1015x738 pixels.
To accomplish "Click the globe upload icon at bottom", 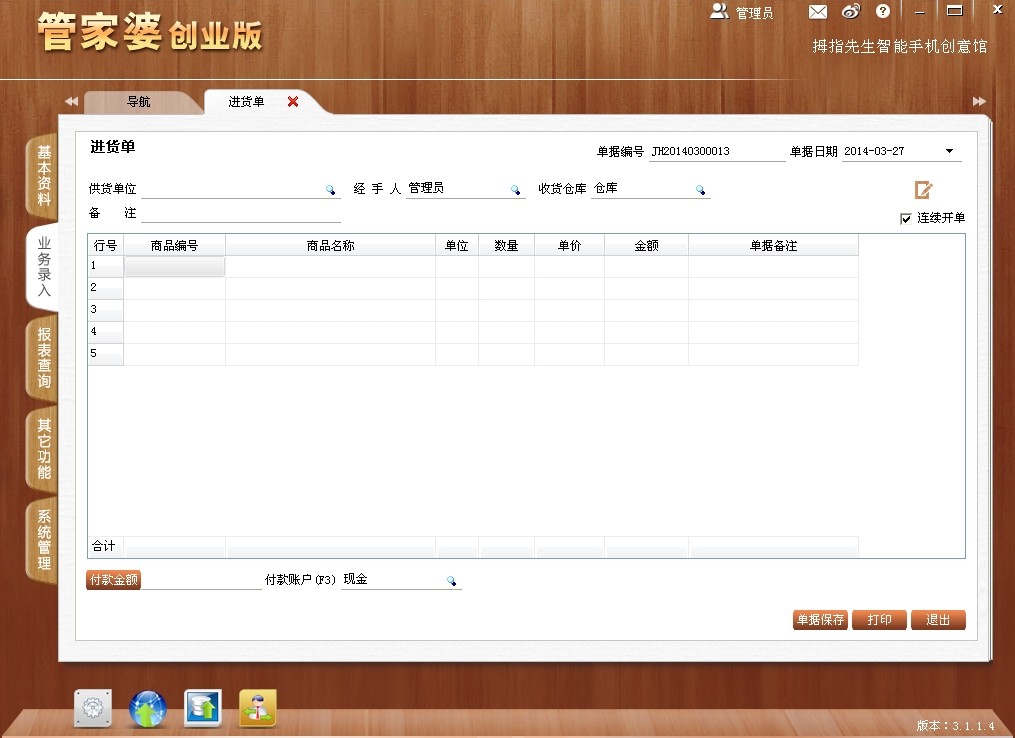I will pos(148,708).
